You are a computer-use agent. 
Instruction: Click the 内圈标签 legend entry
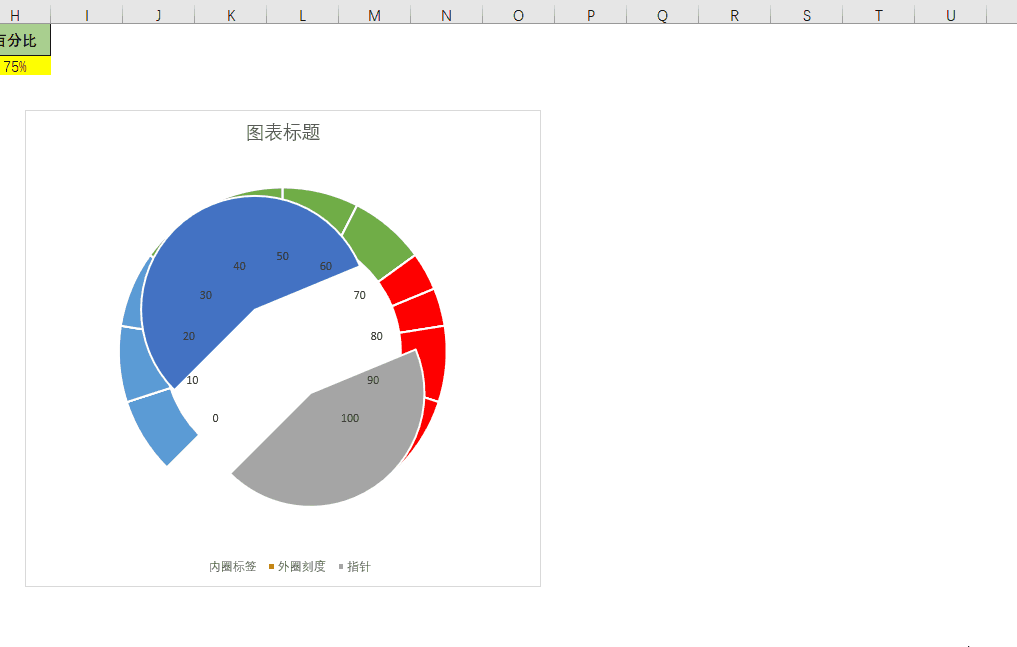232,567
